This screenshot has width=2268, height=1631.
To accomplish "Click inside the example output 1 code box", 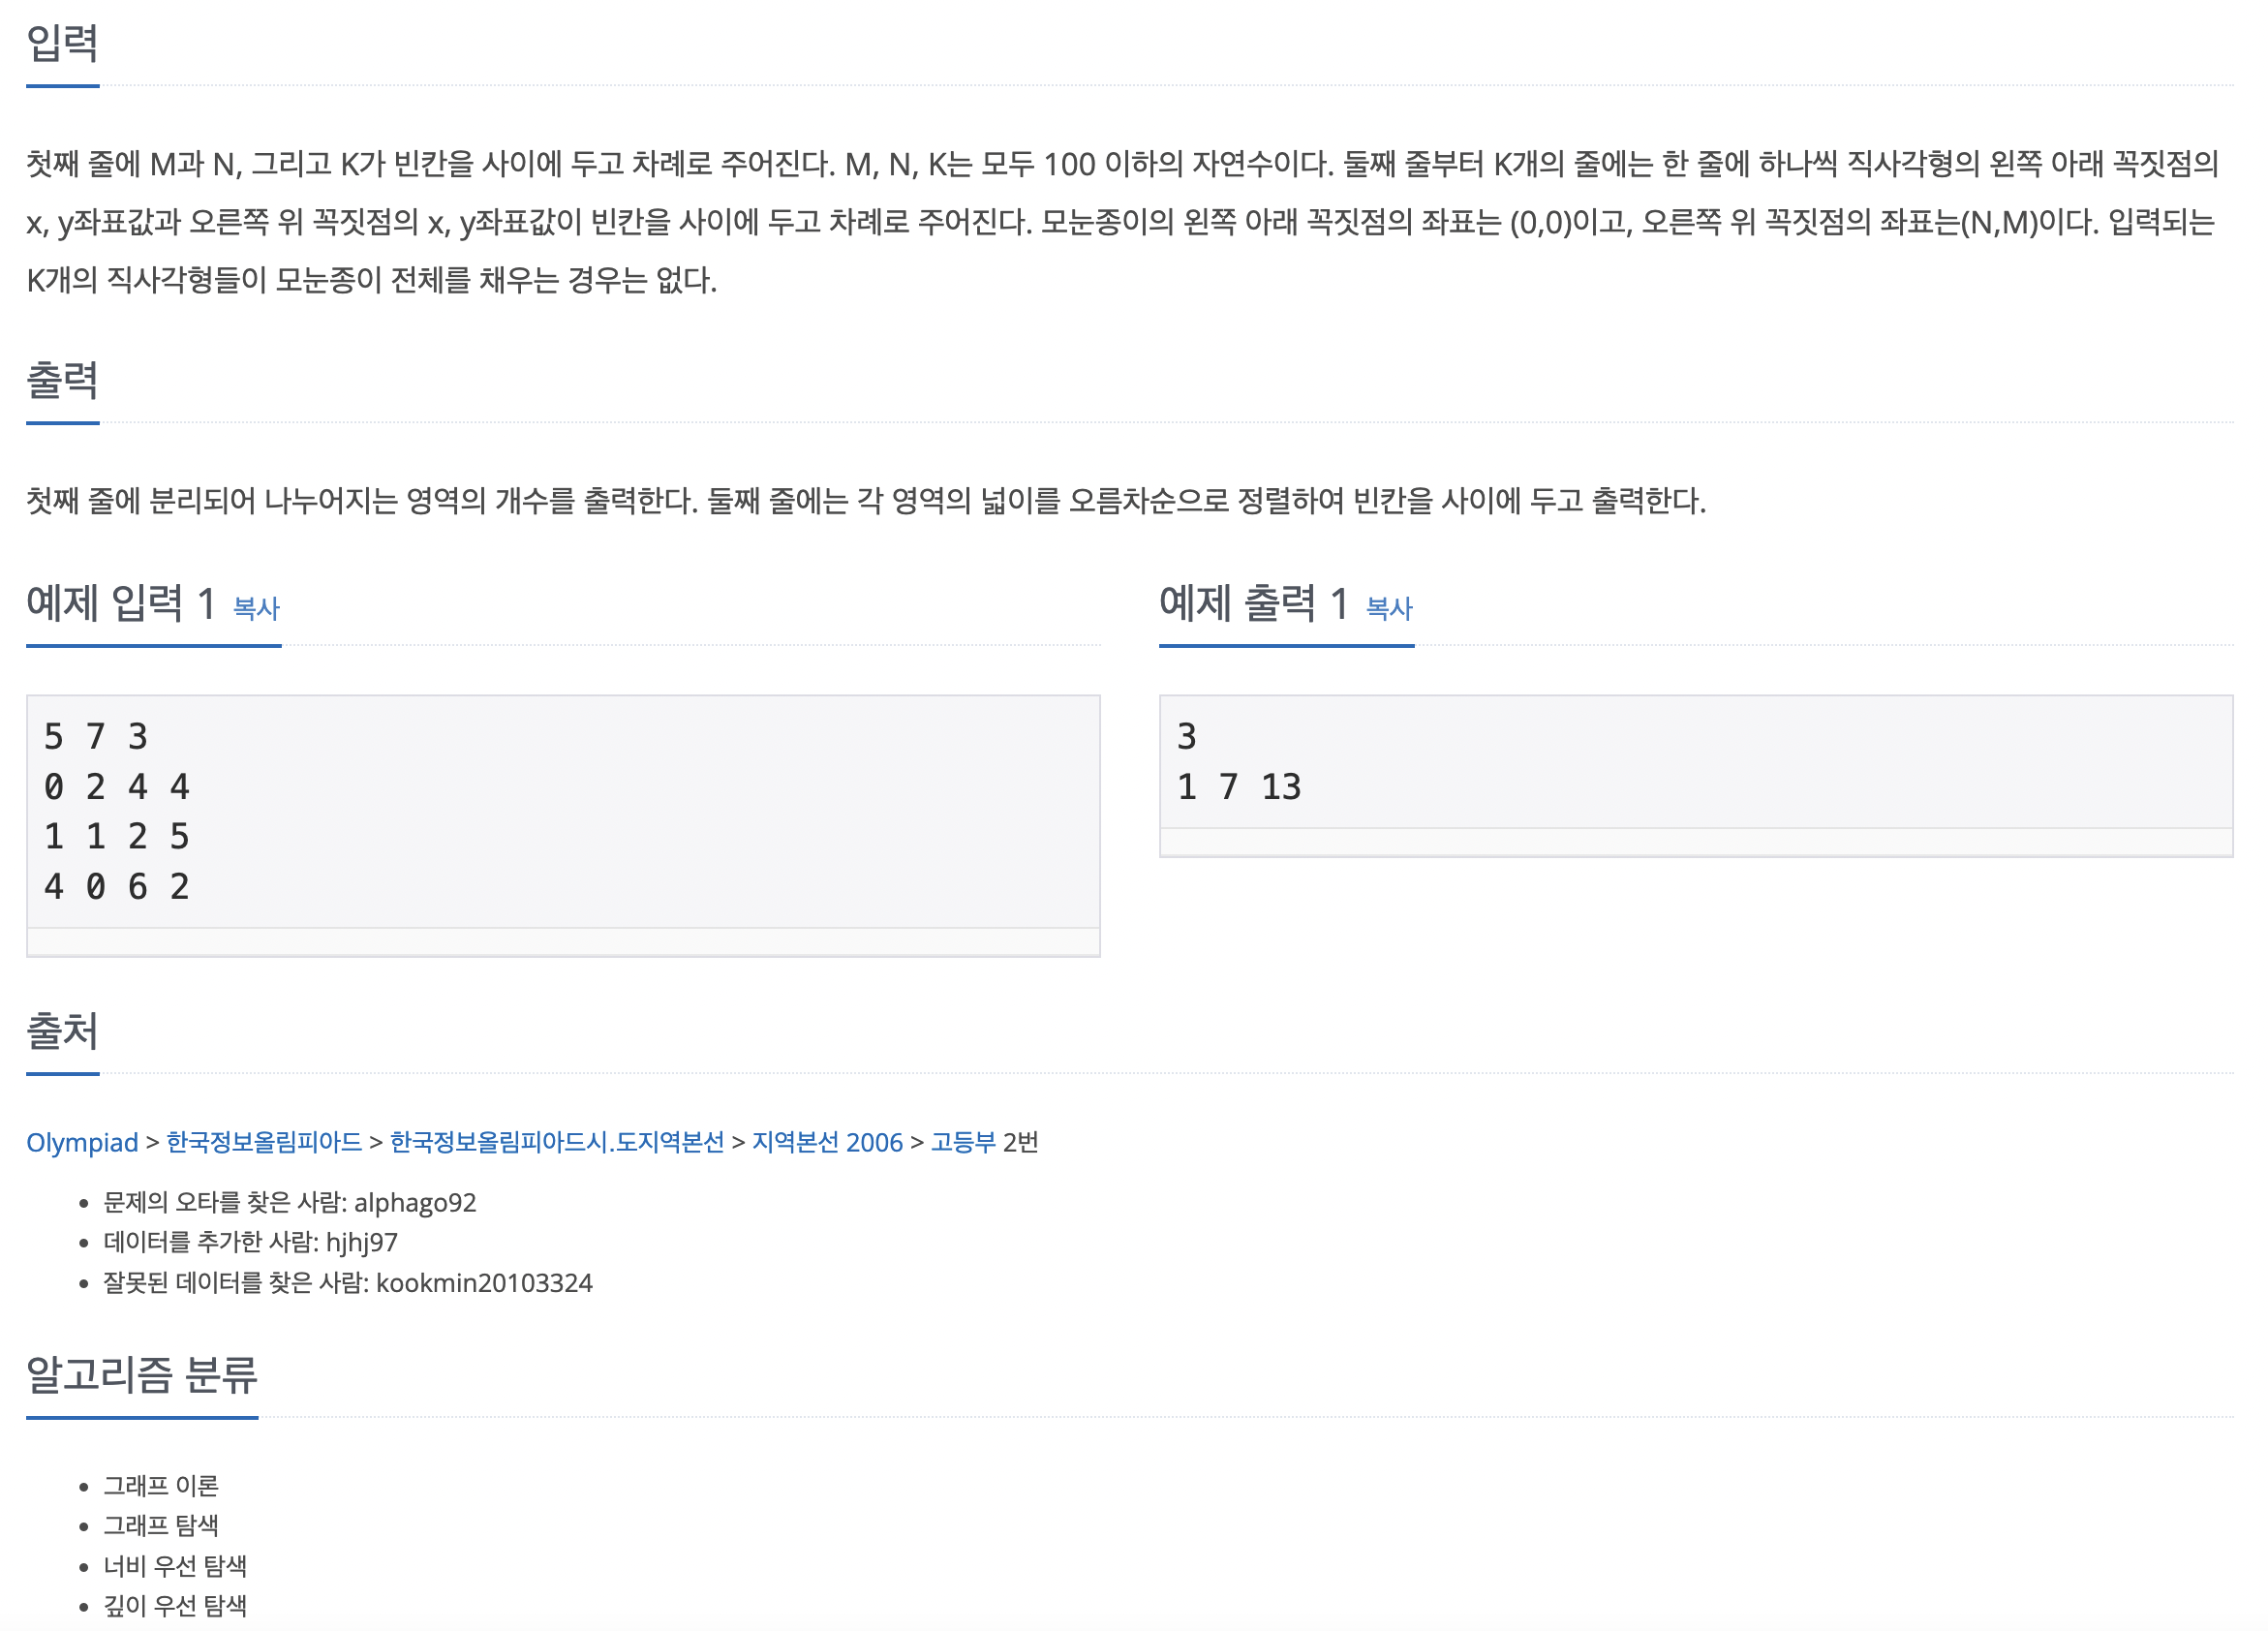I will 1696,762.
